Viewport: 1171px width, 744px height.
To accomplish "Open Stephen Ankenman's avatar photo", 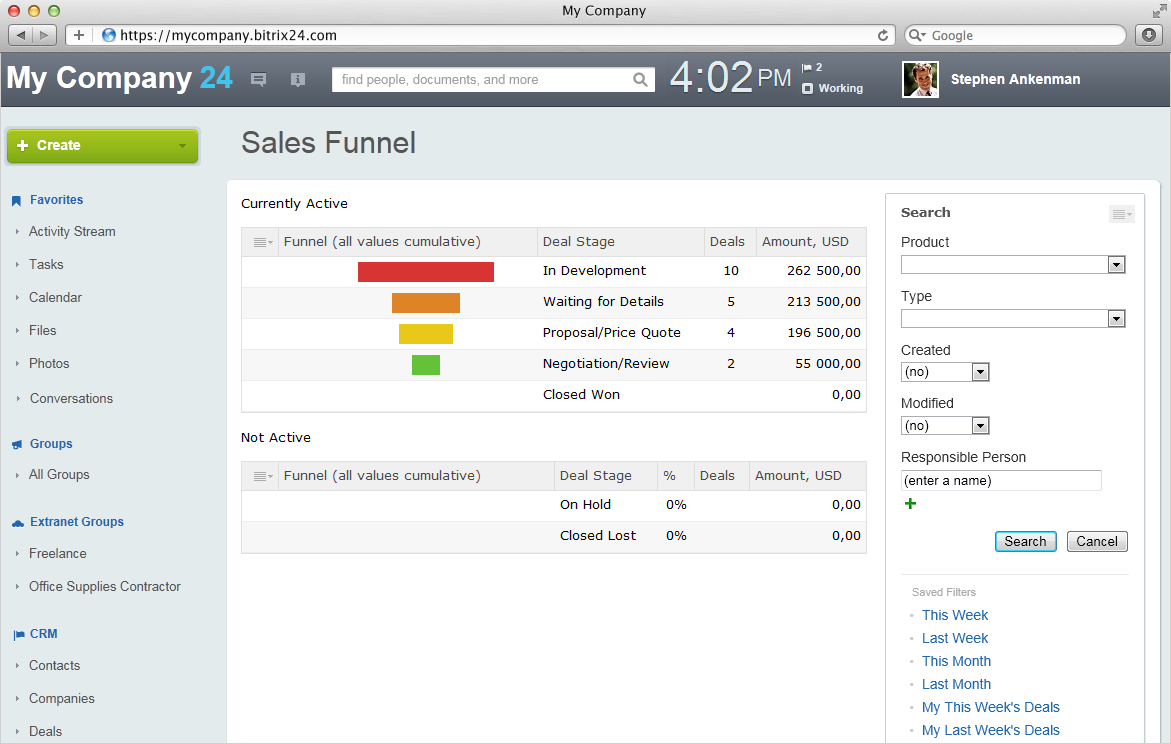I will click(920, 79).
